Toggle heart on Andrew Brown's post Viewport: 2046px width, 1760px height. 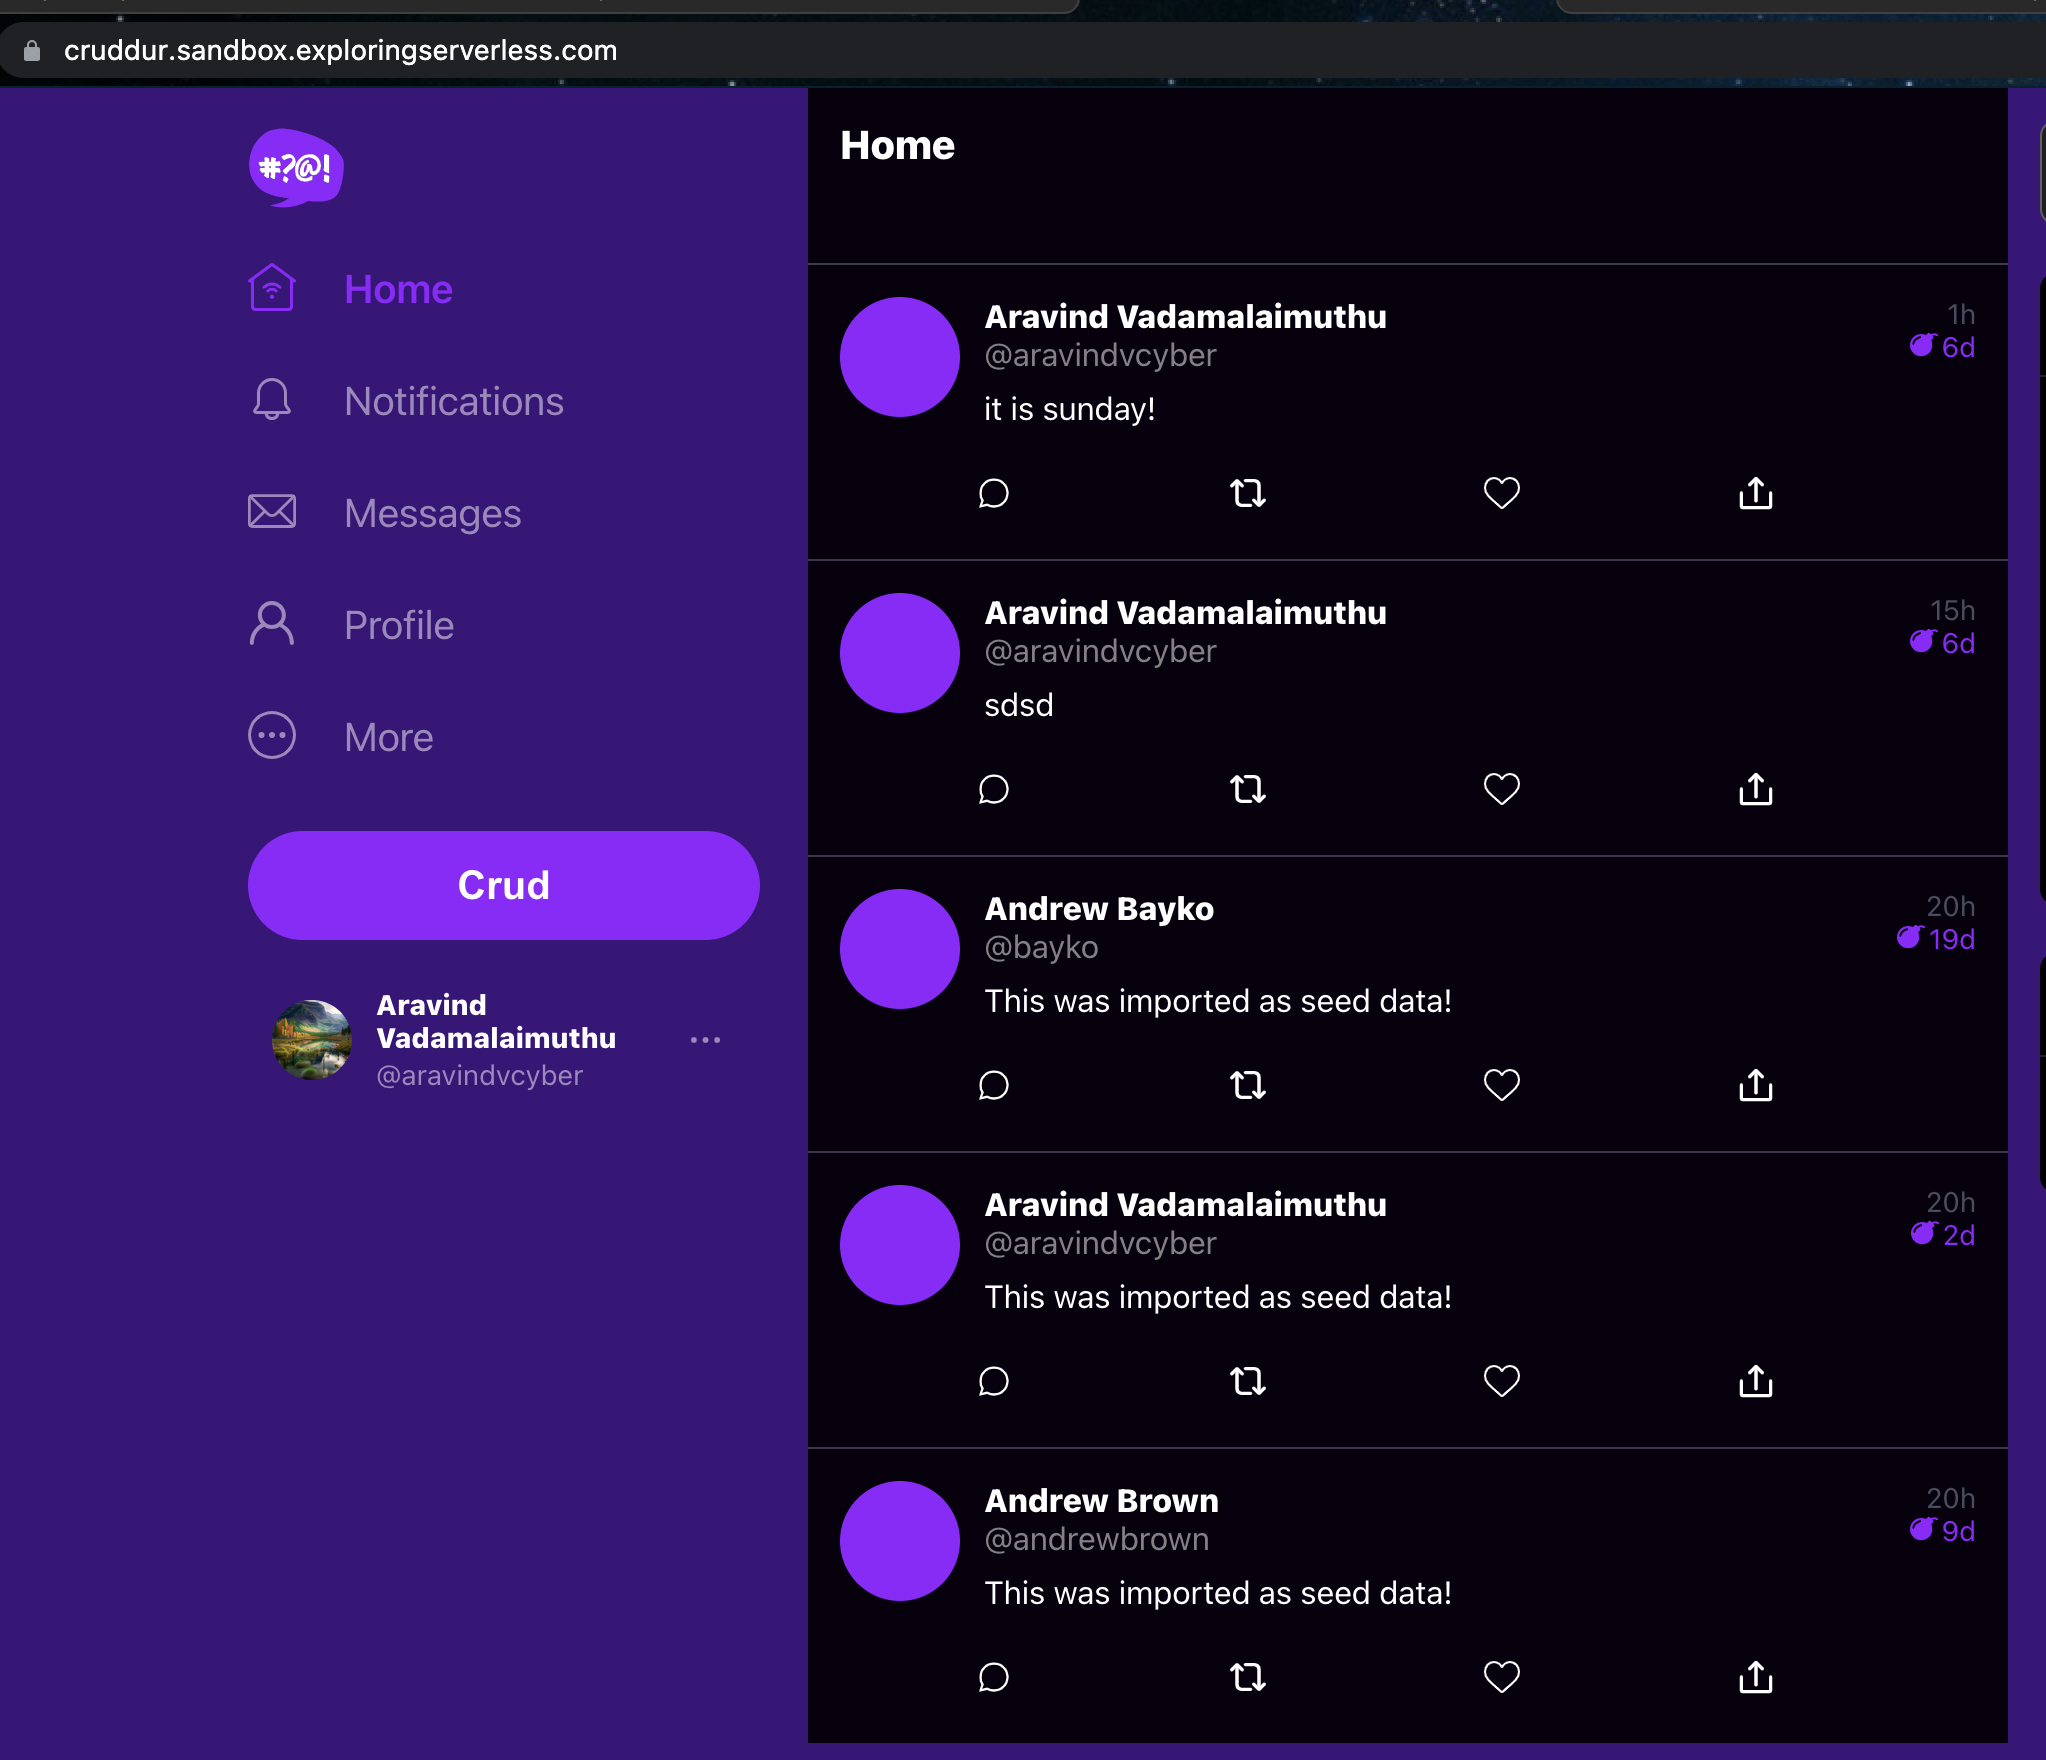[1501, 1677]
